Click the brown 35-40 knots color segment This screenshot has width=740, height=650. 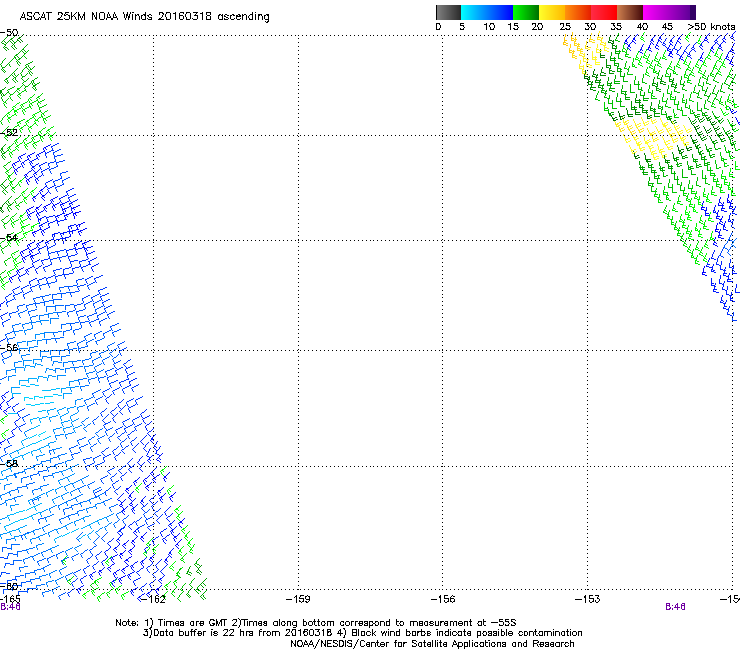click(x=630, y=12)
